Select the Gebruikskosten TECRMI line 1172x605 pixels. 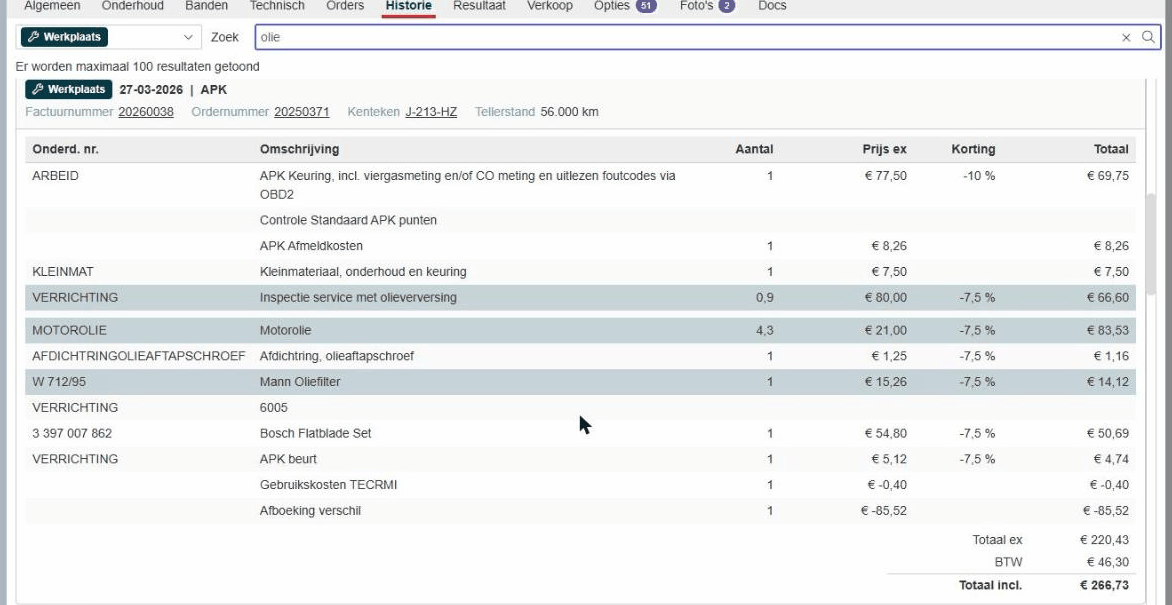pos(580,485)
